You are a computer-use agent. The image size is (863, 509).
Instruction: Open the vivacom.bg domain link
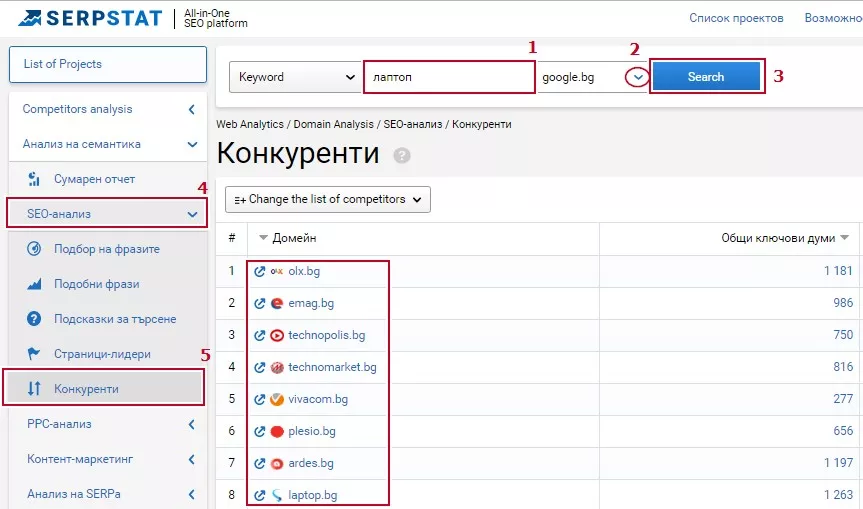point(318,399)
